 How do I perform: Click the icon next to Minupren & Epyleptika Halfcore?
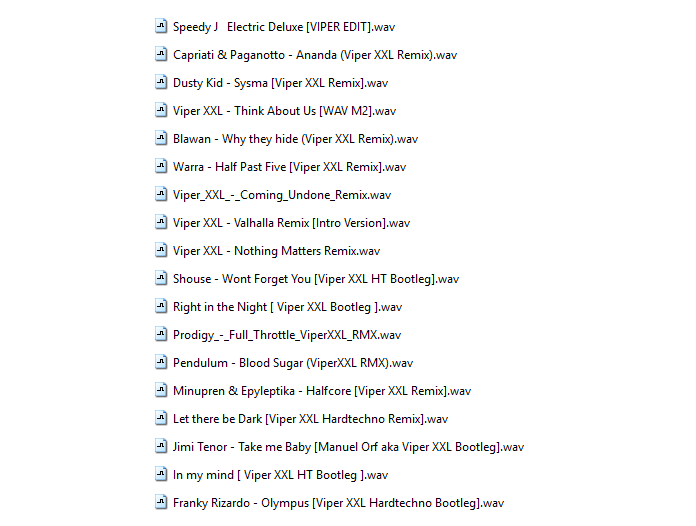coord(161,389)
